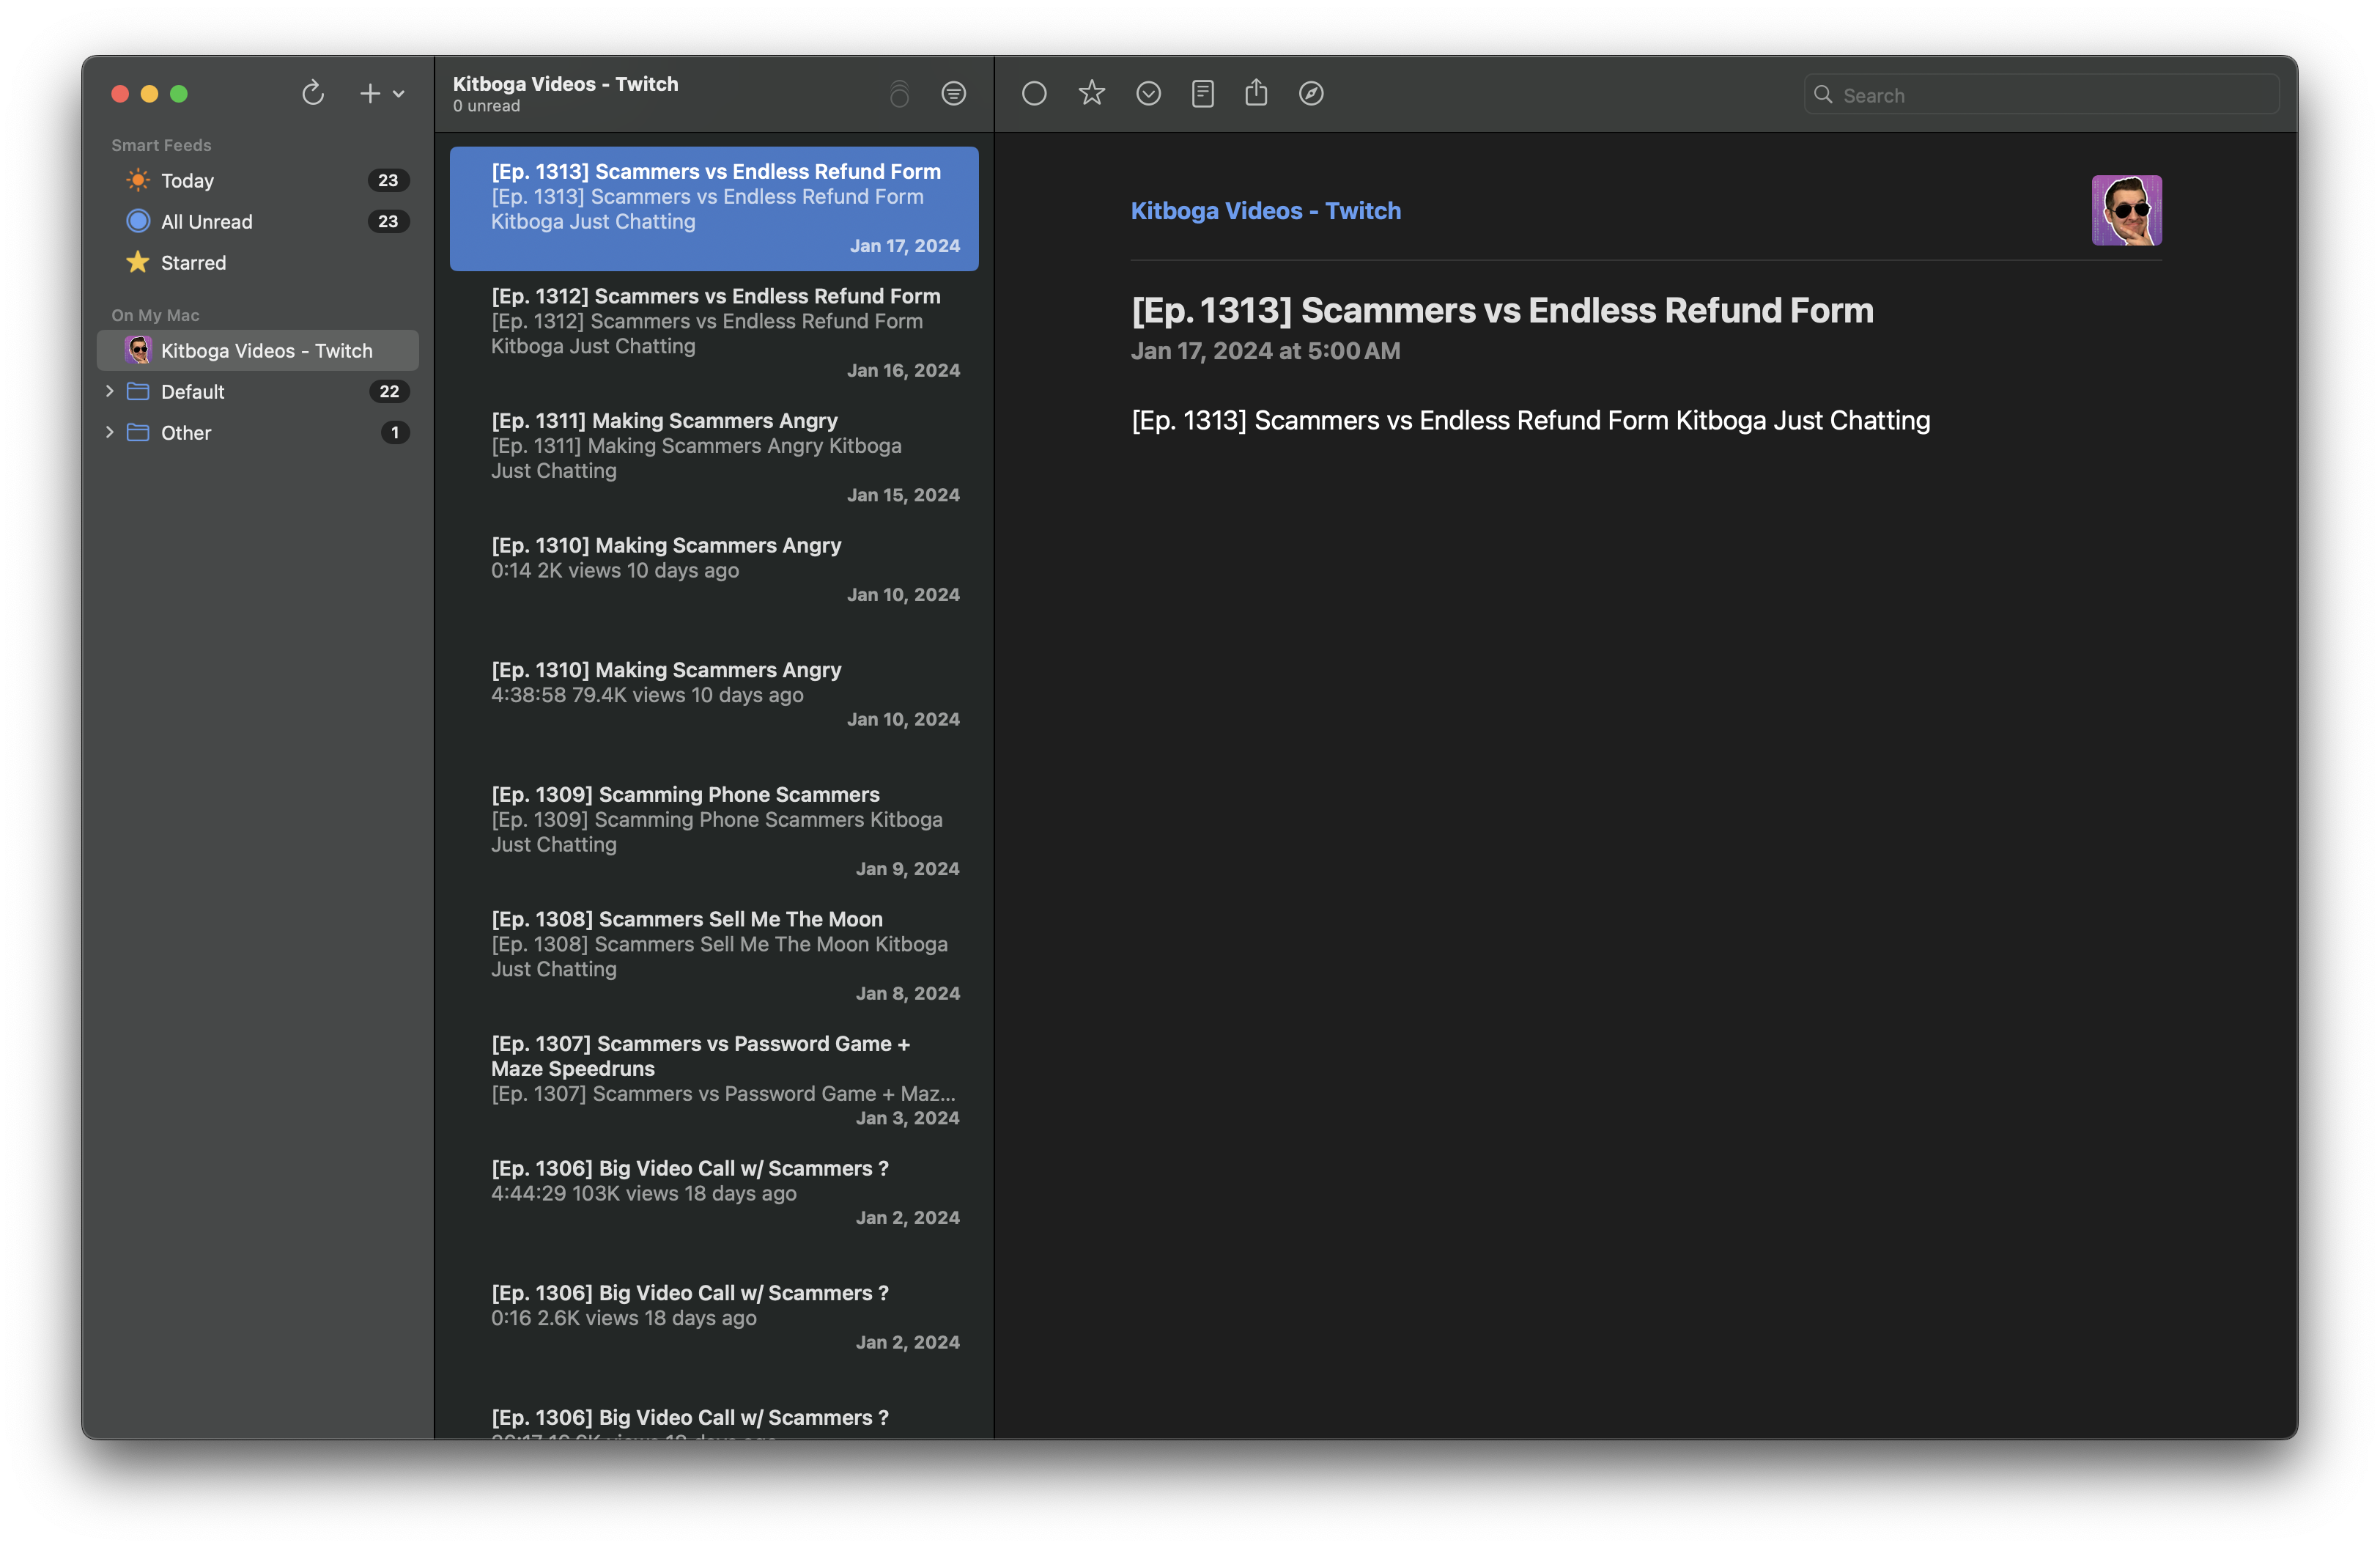
Task: Click the Ep. 1313 article body text
Action: (x=1530, y=420)
